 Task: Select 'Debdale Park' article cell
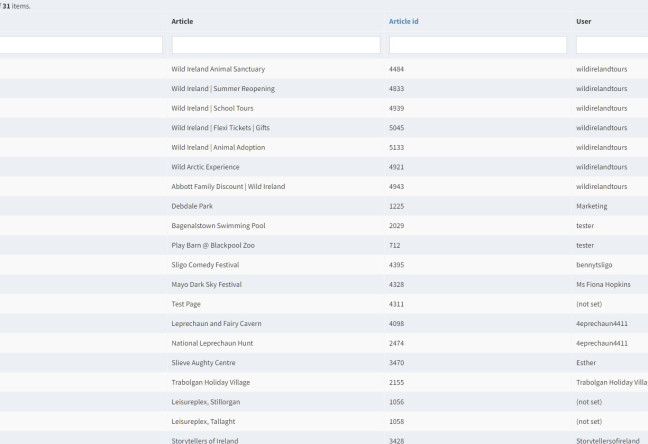pyautogui.click(x=192, y=206)
